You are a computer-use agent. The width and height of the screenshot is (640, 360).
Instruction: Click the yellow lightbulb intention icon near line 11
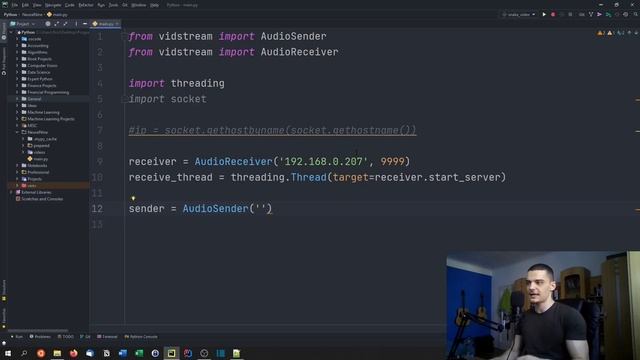pos(133,198)
